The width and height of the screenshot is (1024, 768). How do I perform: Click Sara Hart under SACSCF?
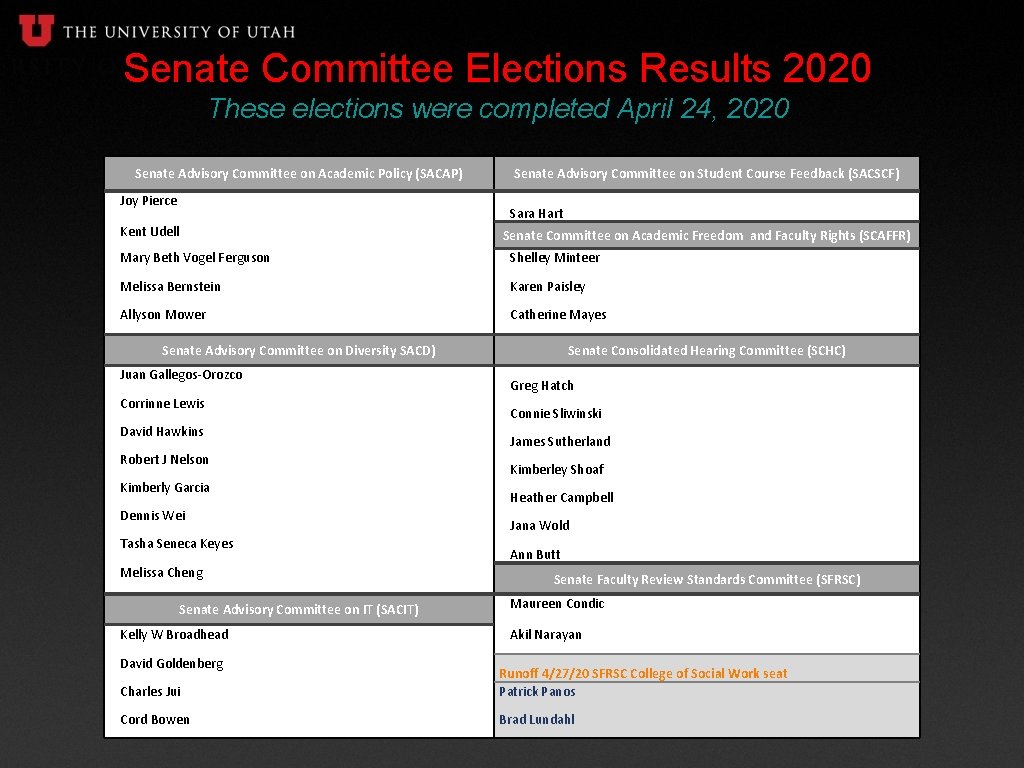click(x=536, y=214)
